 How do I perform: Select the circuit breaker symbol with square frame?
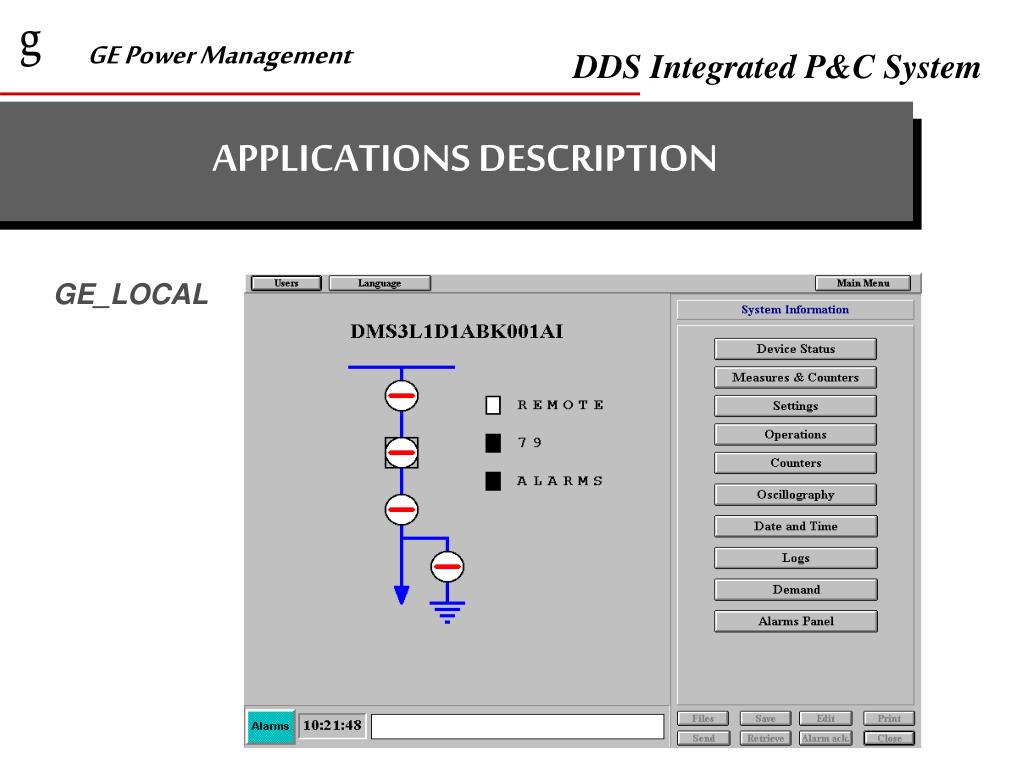coord(401,453)
